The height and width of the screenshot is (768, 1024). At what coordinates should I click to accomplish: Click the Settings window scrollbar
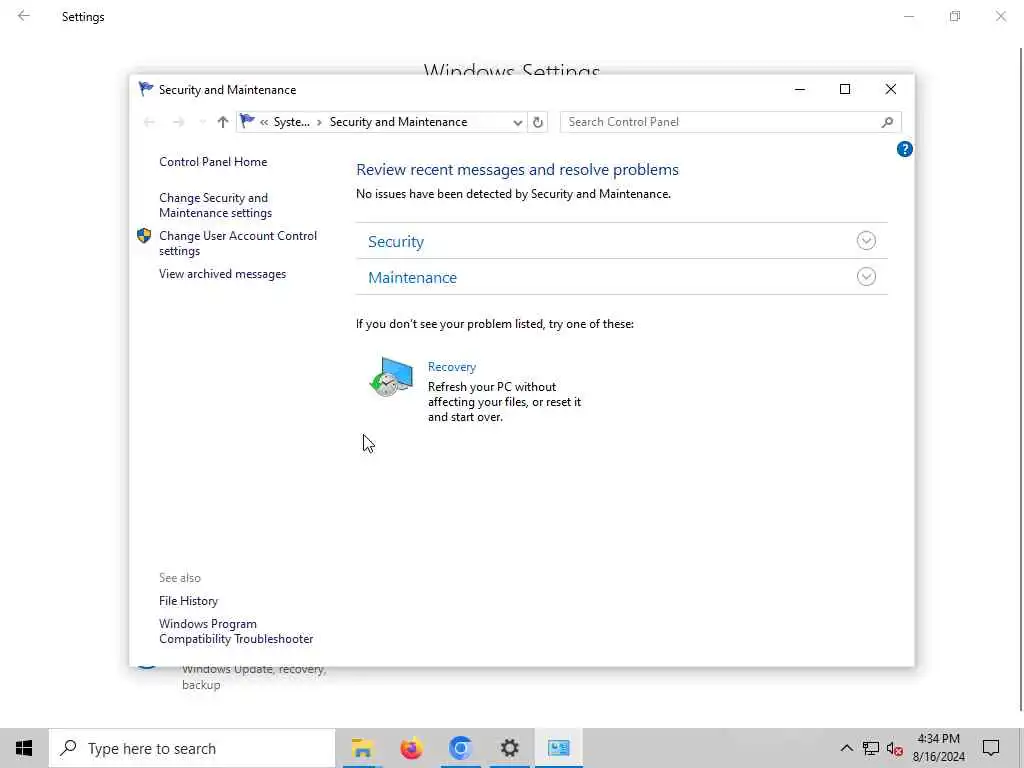[x=1021, y=379]
